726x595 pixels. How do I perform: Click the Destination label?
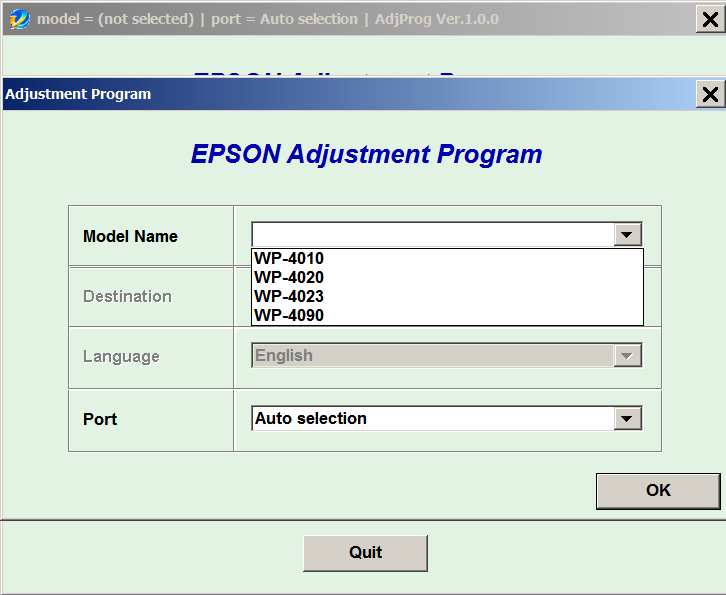[x=127, y=296]
